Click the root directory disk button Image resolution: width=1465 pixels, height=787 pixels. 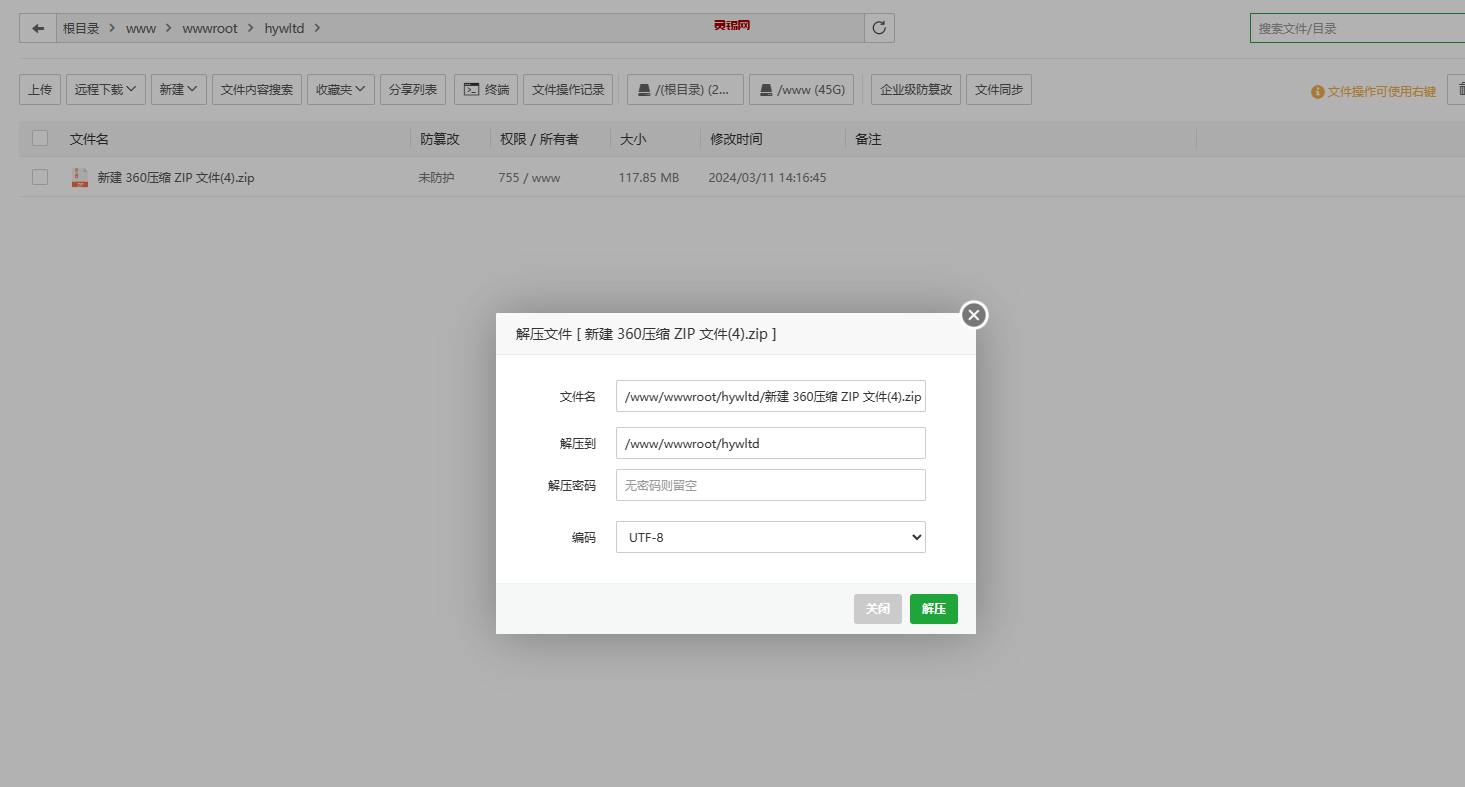[685, 90]
